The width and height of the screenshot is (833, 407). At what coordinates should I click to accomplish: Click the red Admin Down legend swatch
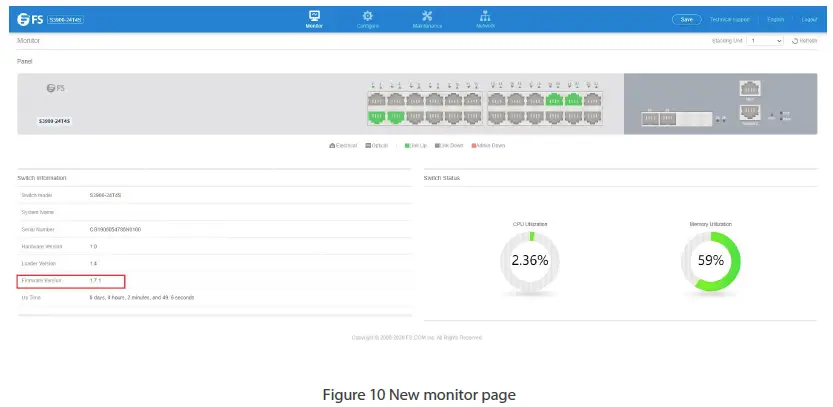(474, 146)
